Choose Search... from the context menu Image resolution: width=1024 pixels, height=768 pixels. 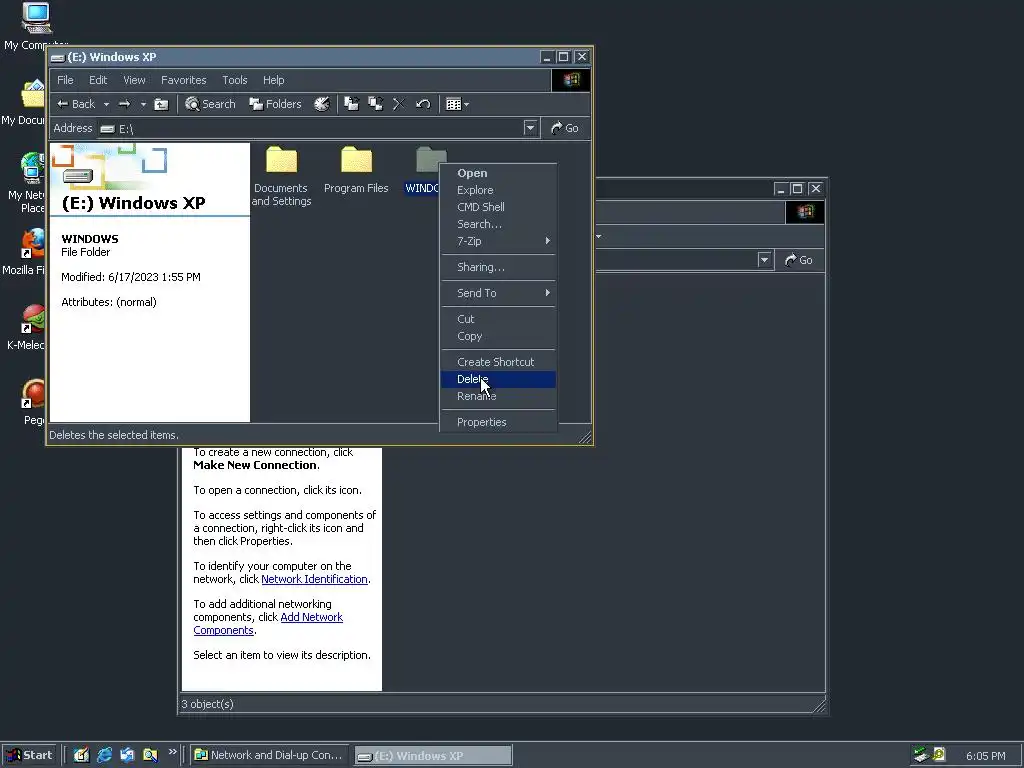(498, 224)
